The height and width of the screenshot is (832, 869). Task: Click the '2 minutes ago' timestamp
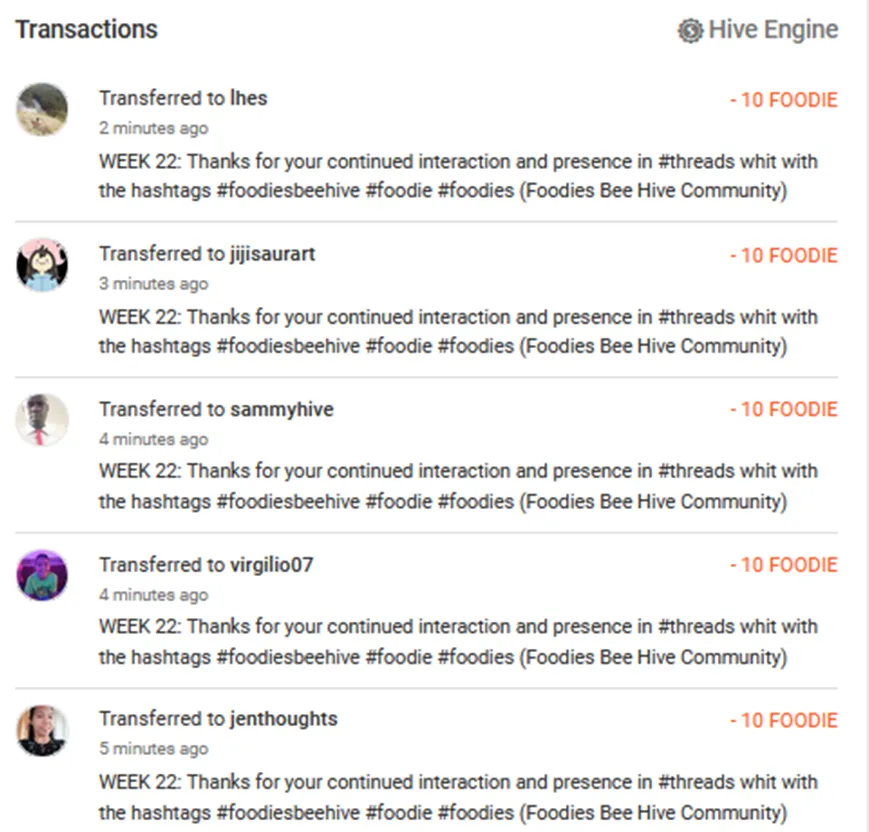(x=153, y=128)
